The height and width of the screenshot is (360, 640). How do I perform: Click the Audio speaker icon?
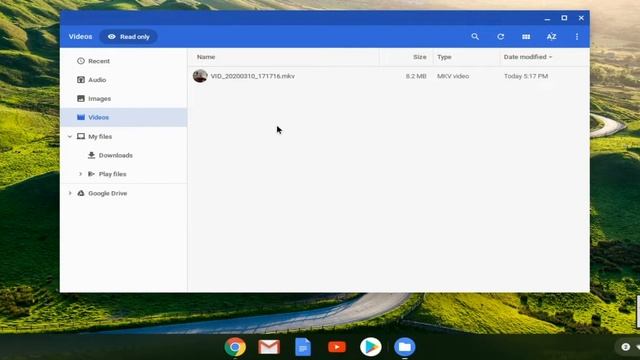(x=81, y=80)
